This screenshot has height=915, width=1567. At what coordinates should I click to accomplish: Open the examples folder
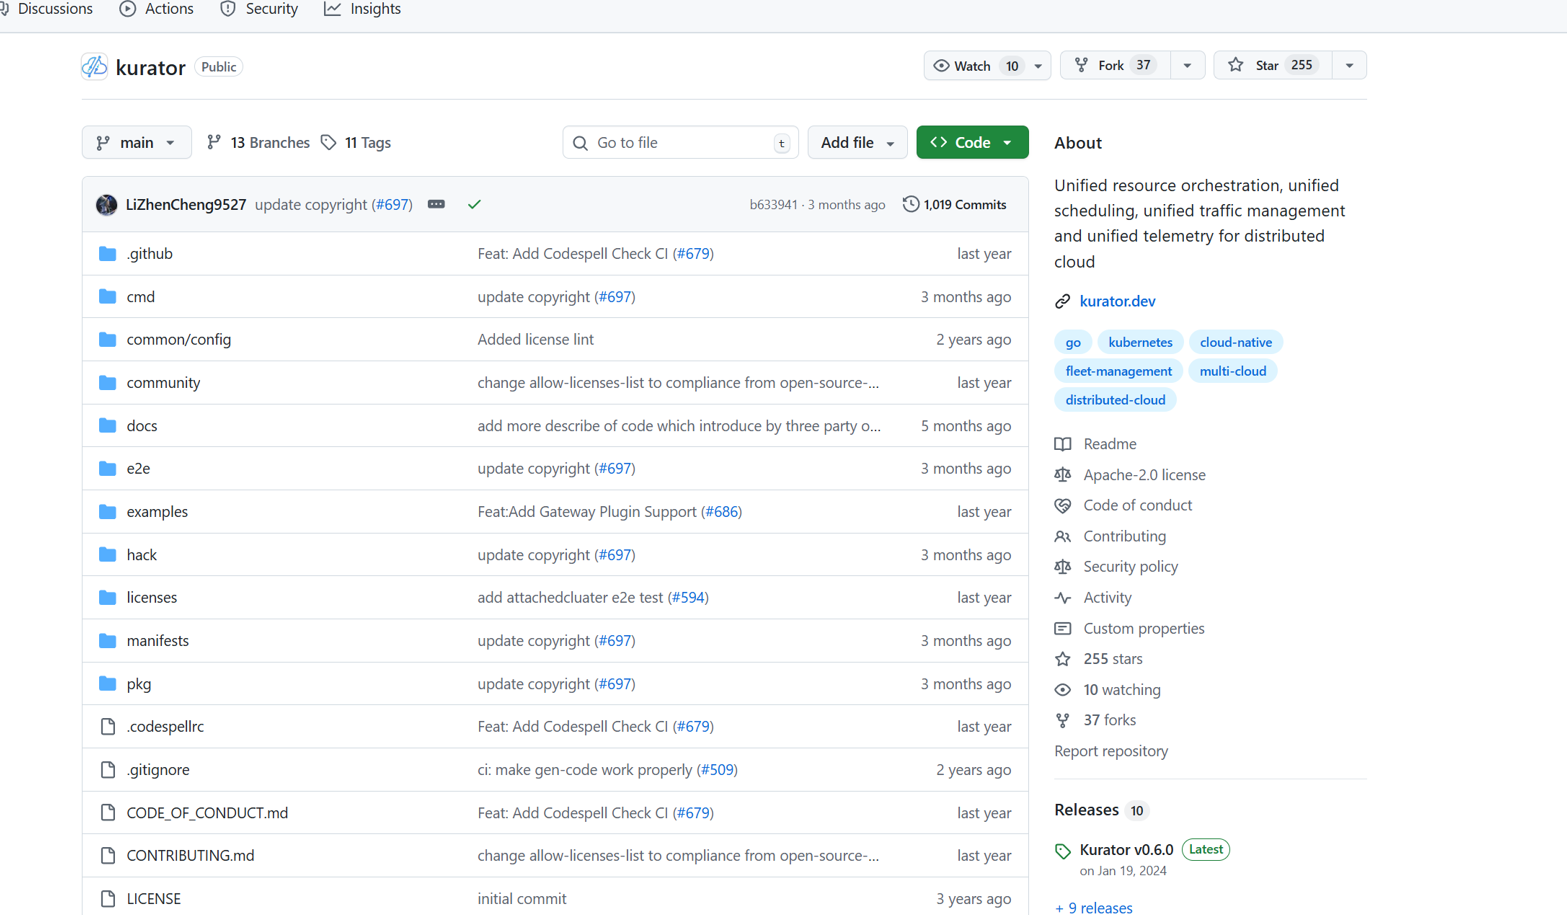pyautogui.click(x=157, y=511)
